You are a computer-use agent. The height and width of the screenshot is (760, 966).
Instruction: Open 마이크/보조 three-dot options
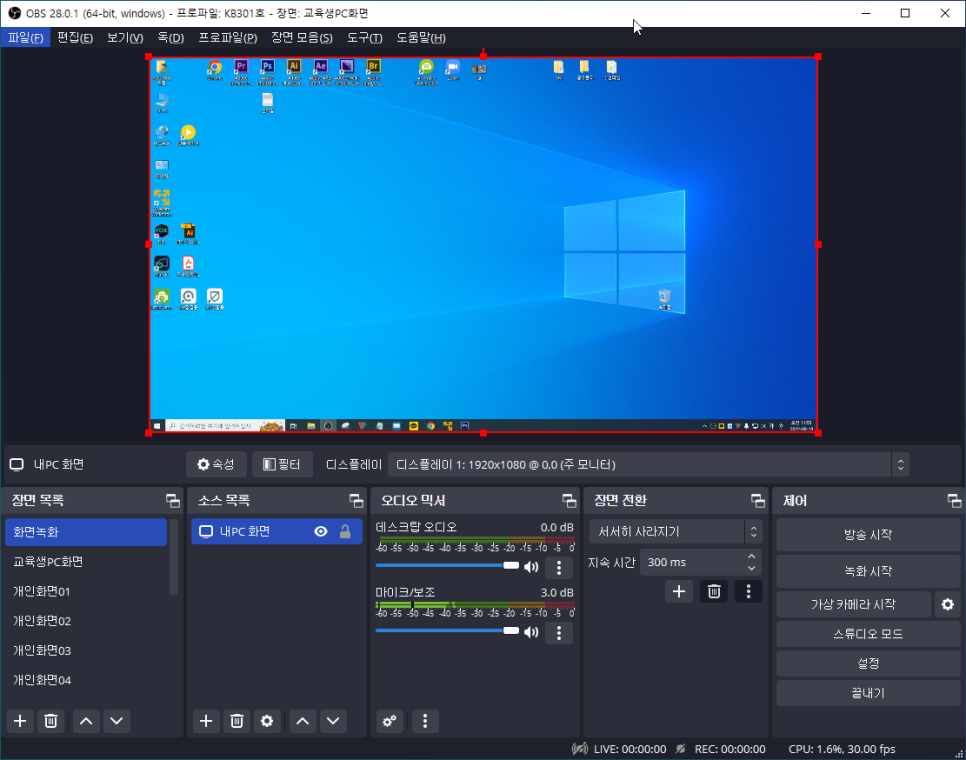coord(559,633)
